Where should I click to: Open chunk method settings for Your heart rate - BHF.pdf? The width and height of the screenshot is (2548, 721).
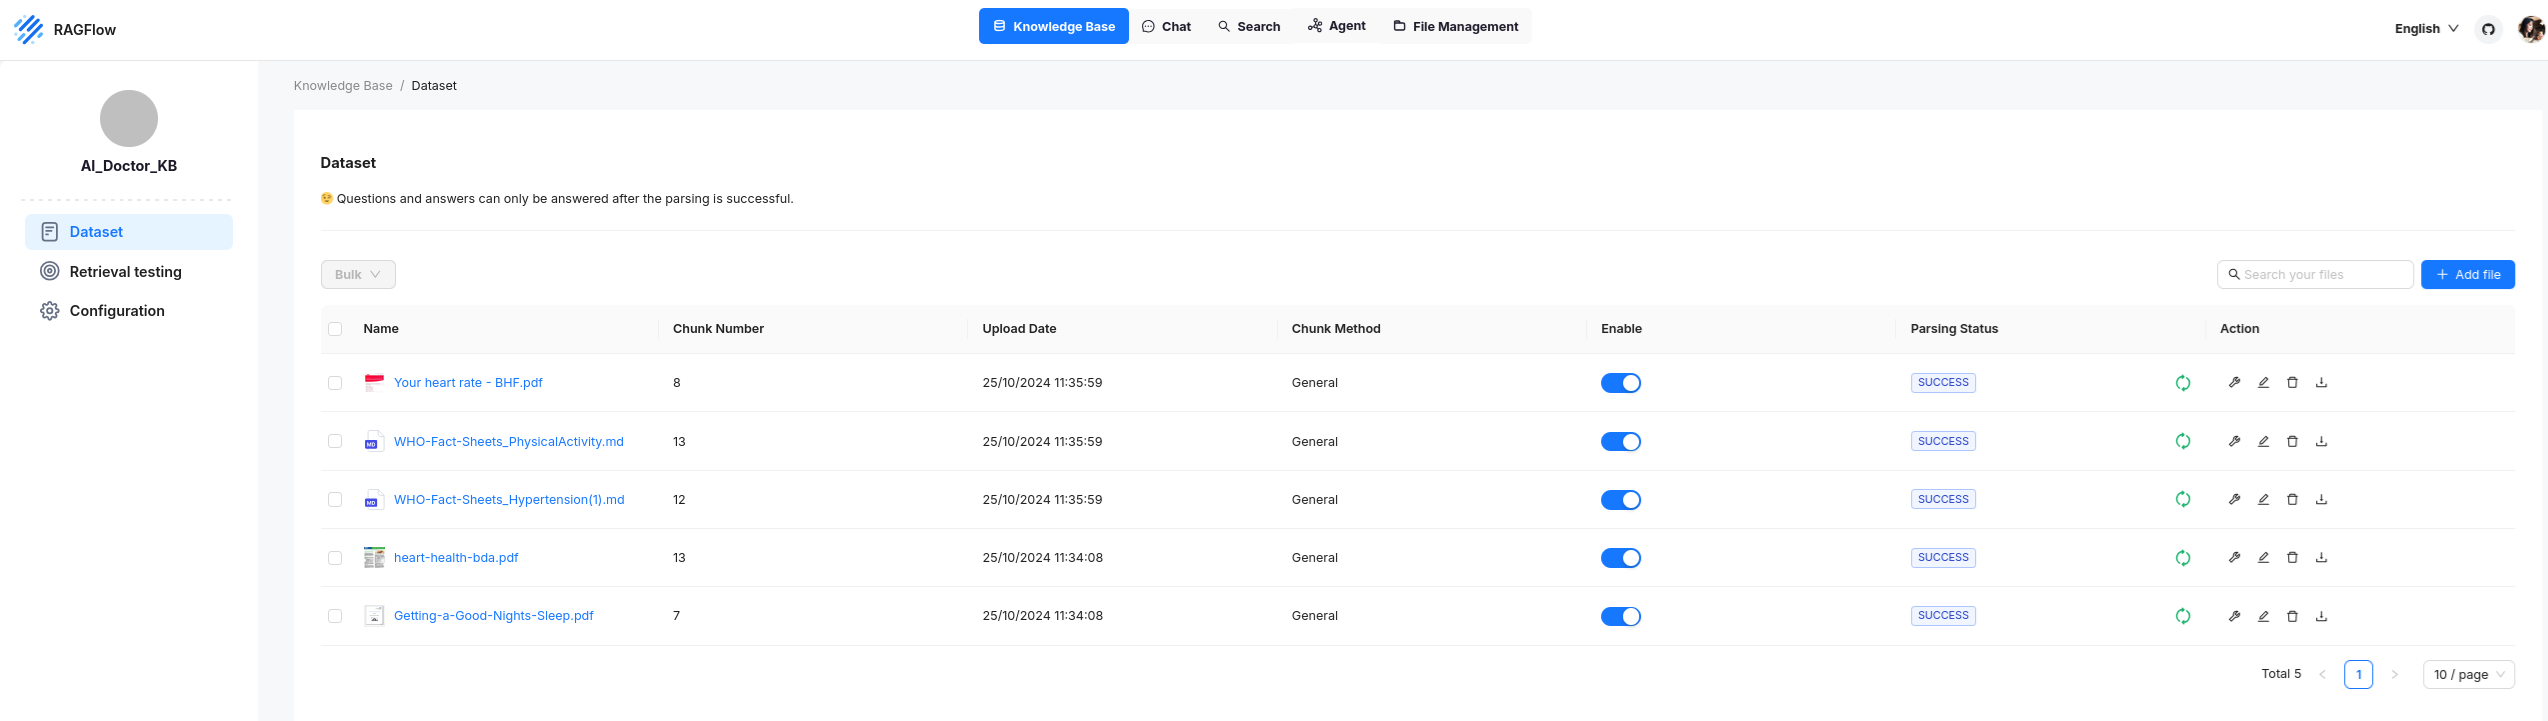pos(2234,383)
